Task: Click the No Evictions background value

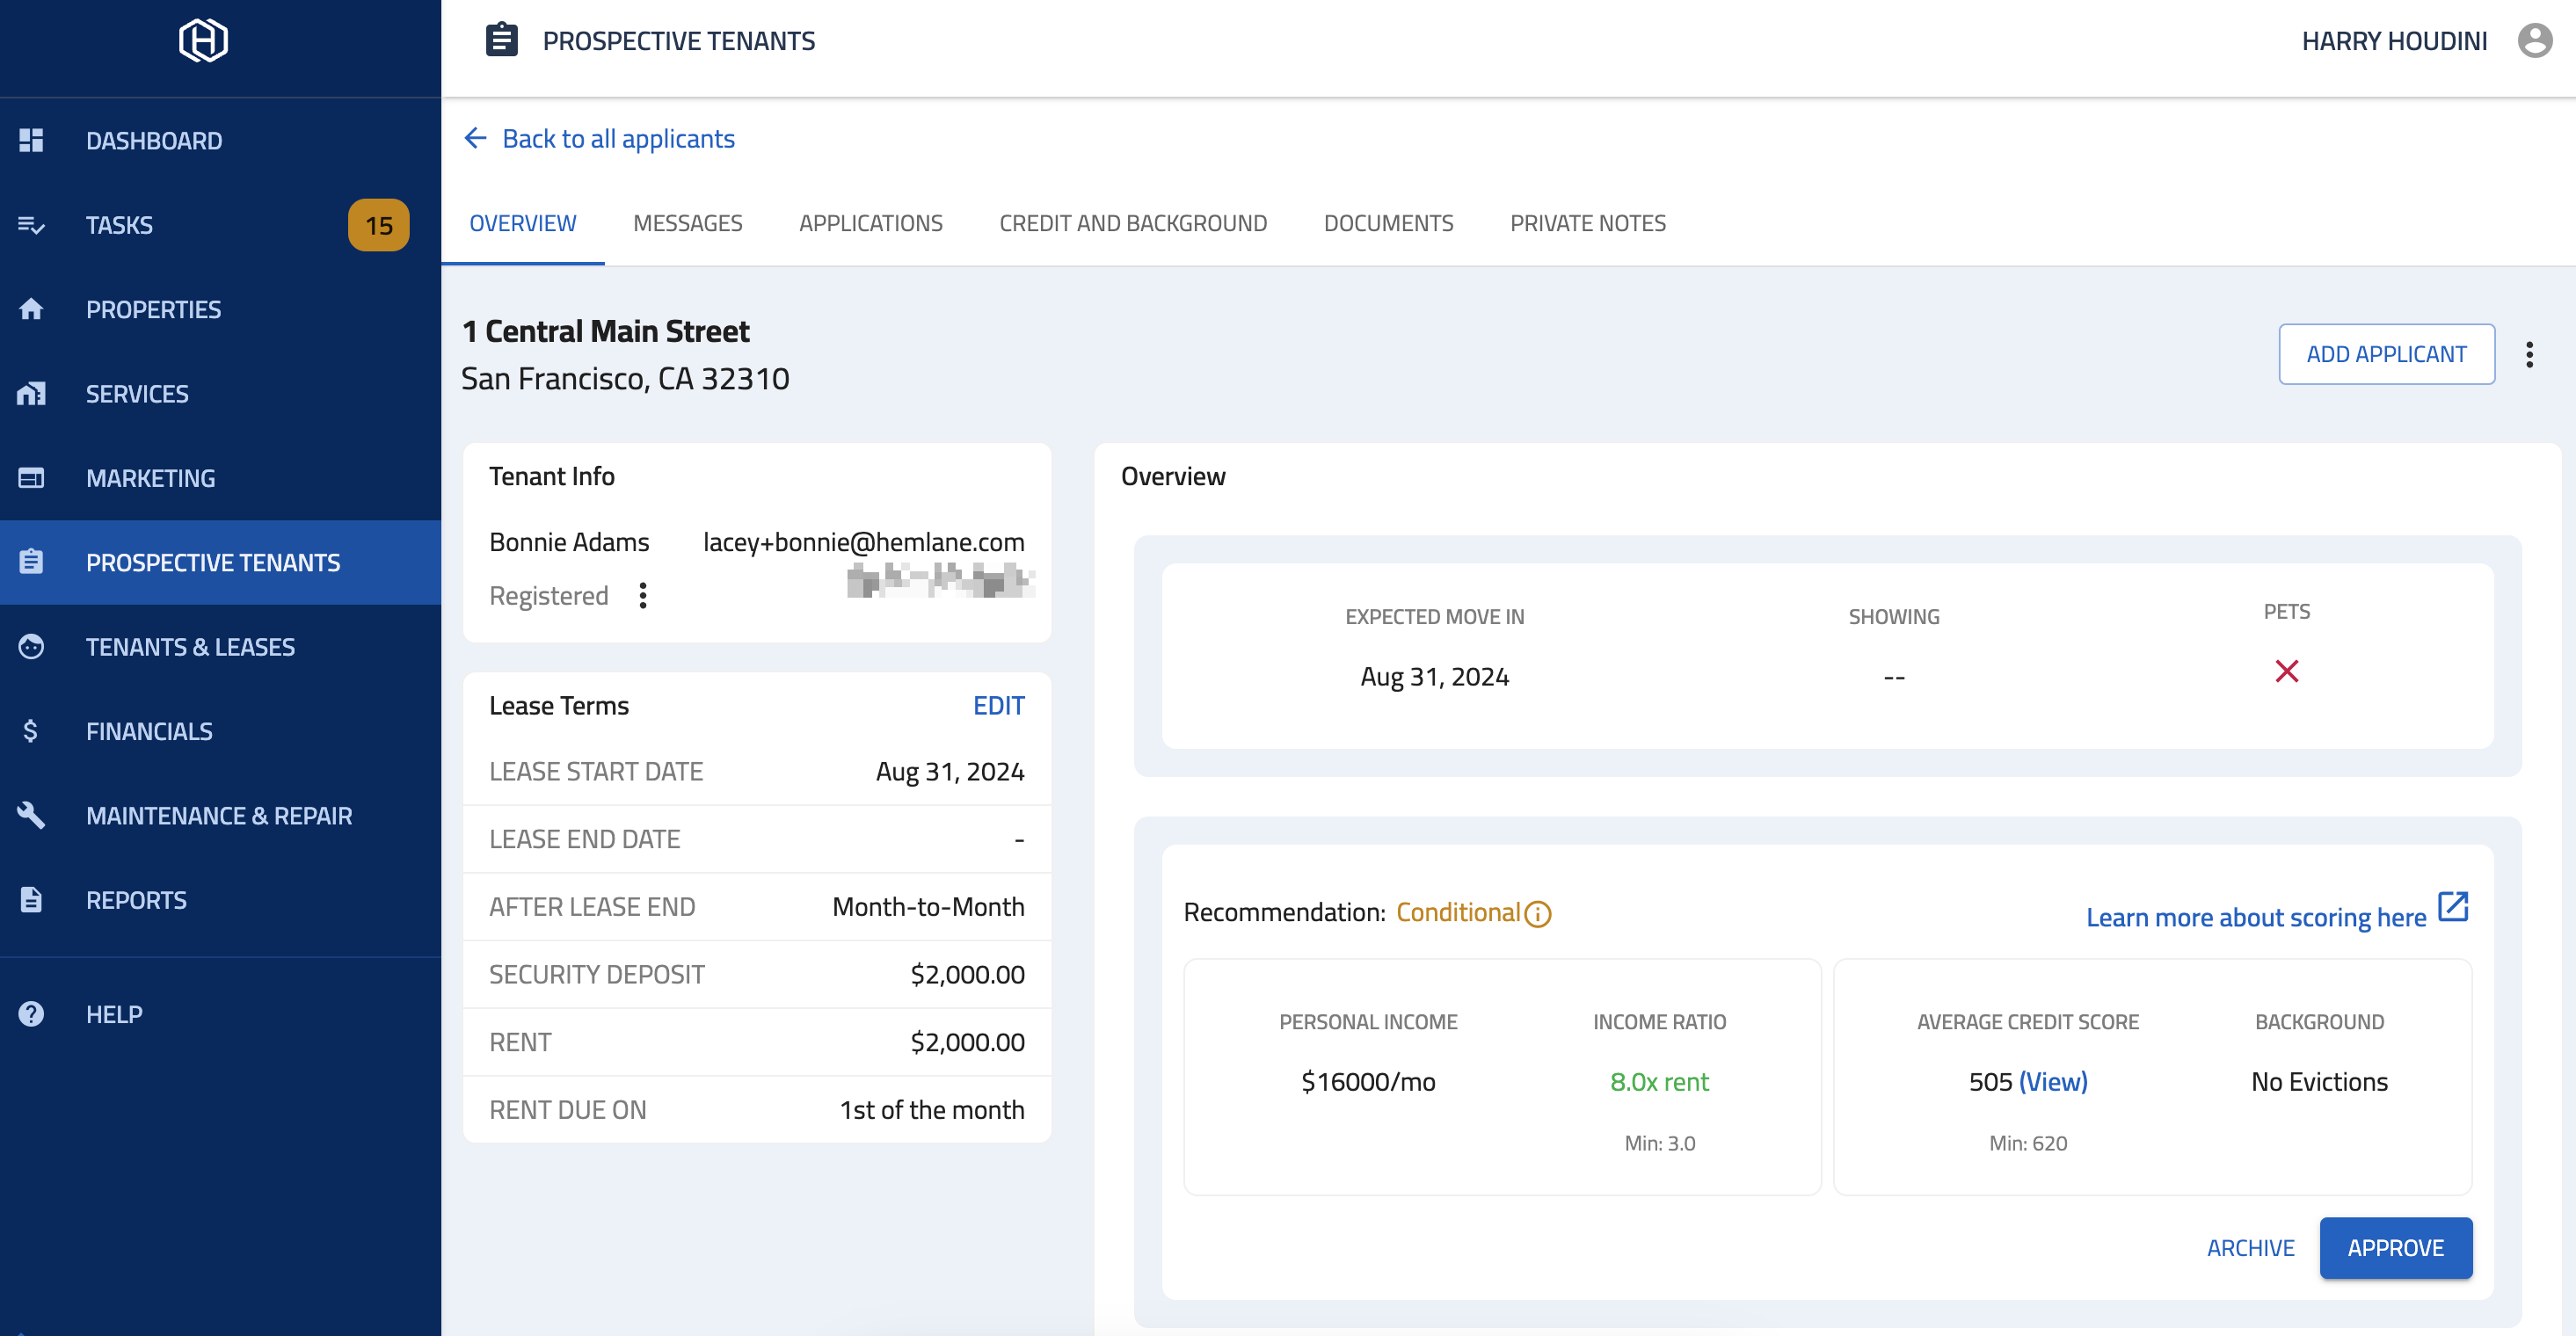Action: coord(2319,1081)
